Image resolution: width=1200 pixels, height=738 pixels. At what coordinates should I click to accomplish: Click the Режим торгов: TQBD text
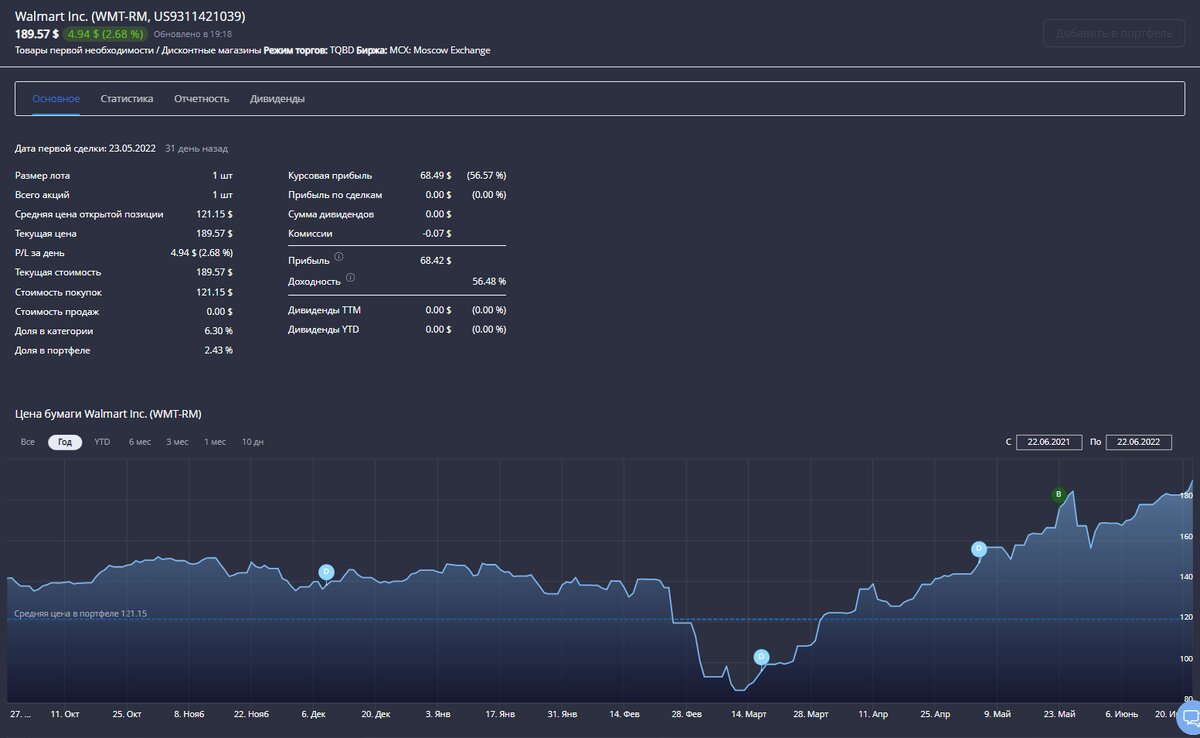tap(308, 50)
